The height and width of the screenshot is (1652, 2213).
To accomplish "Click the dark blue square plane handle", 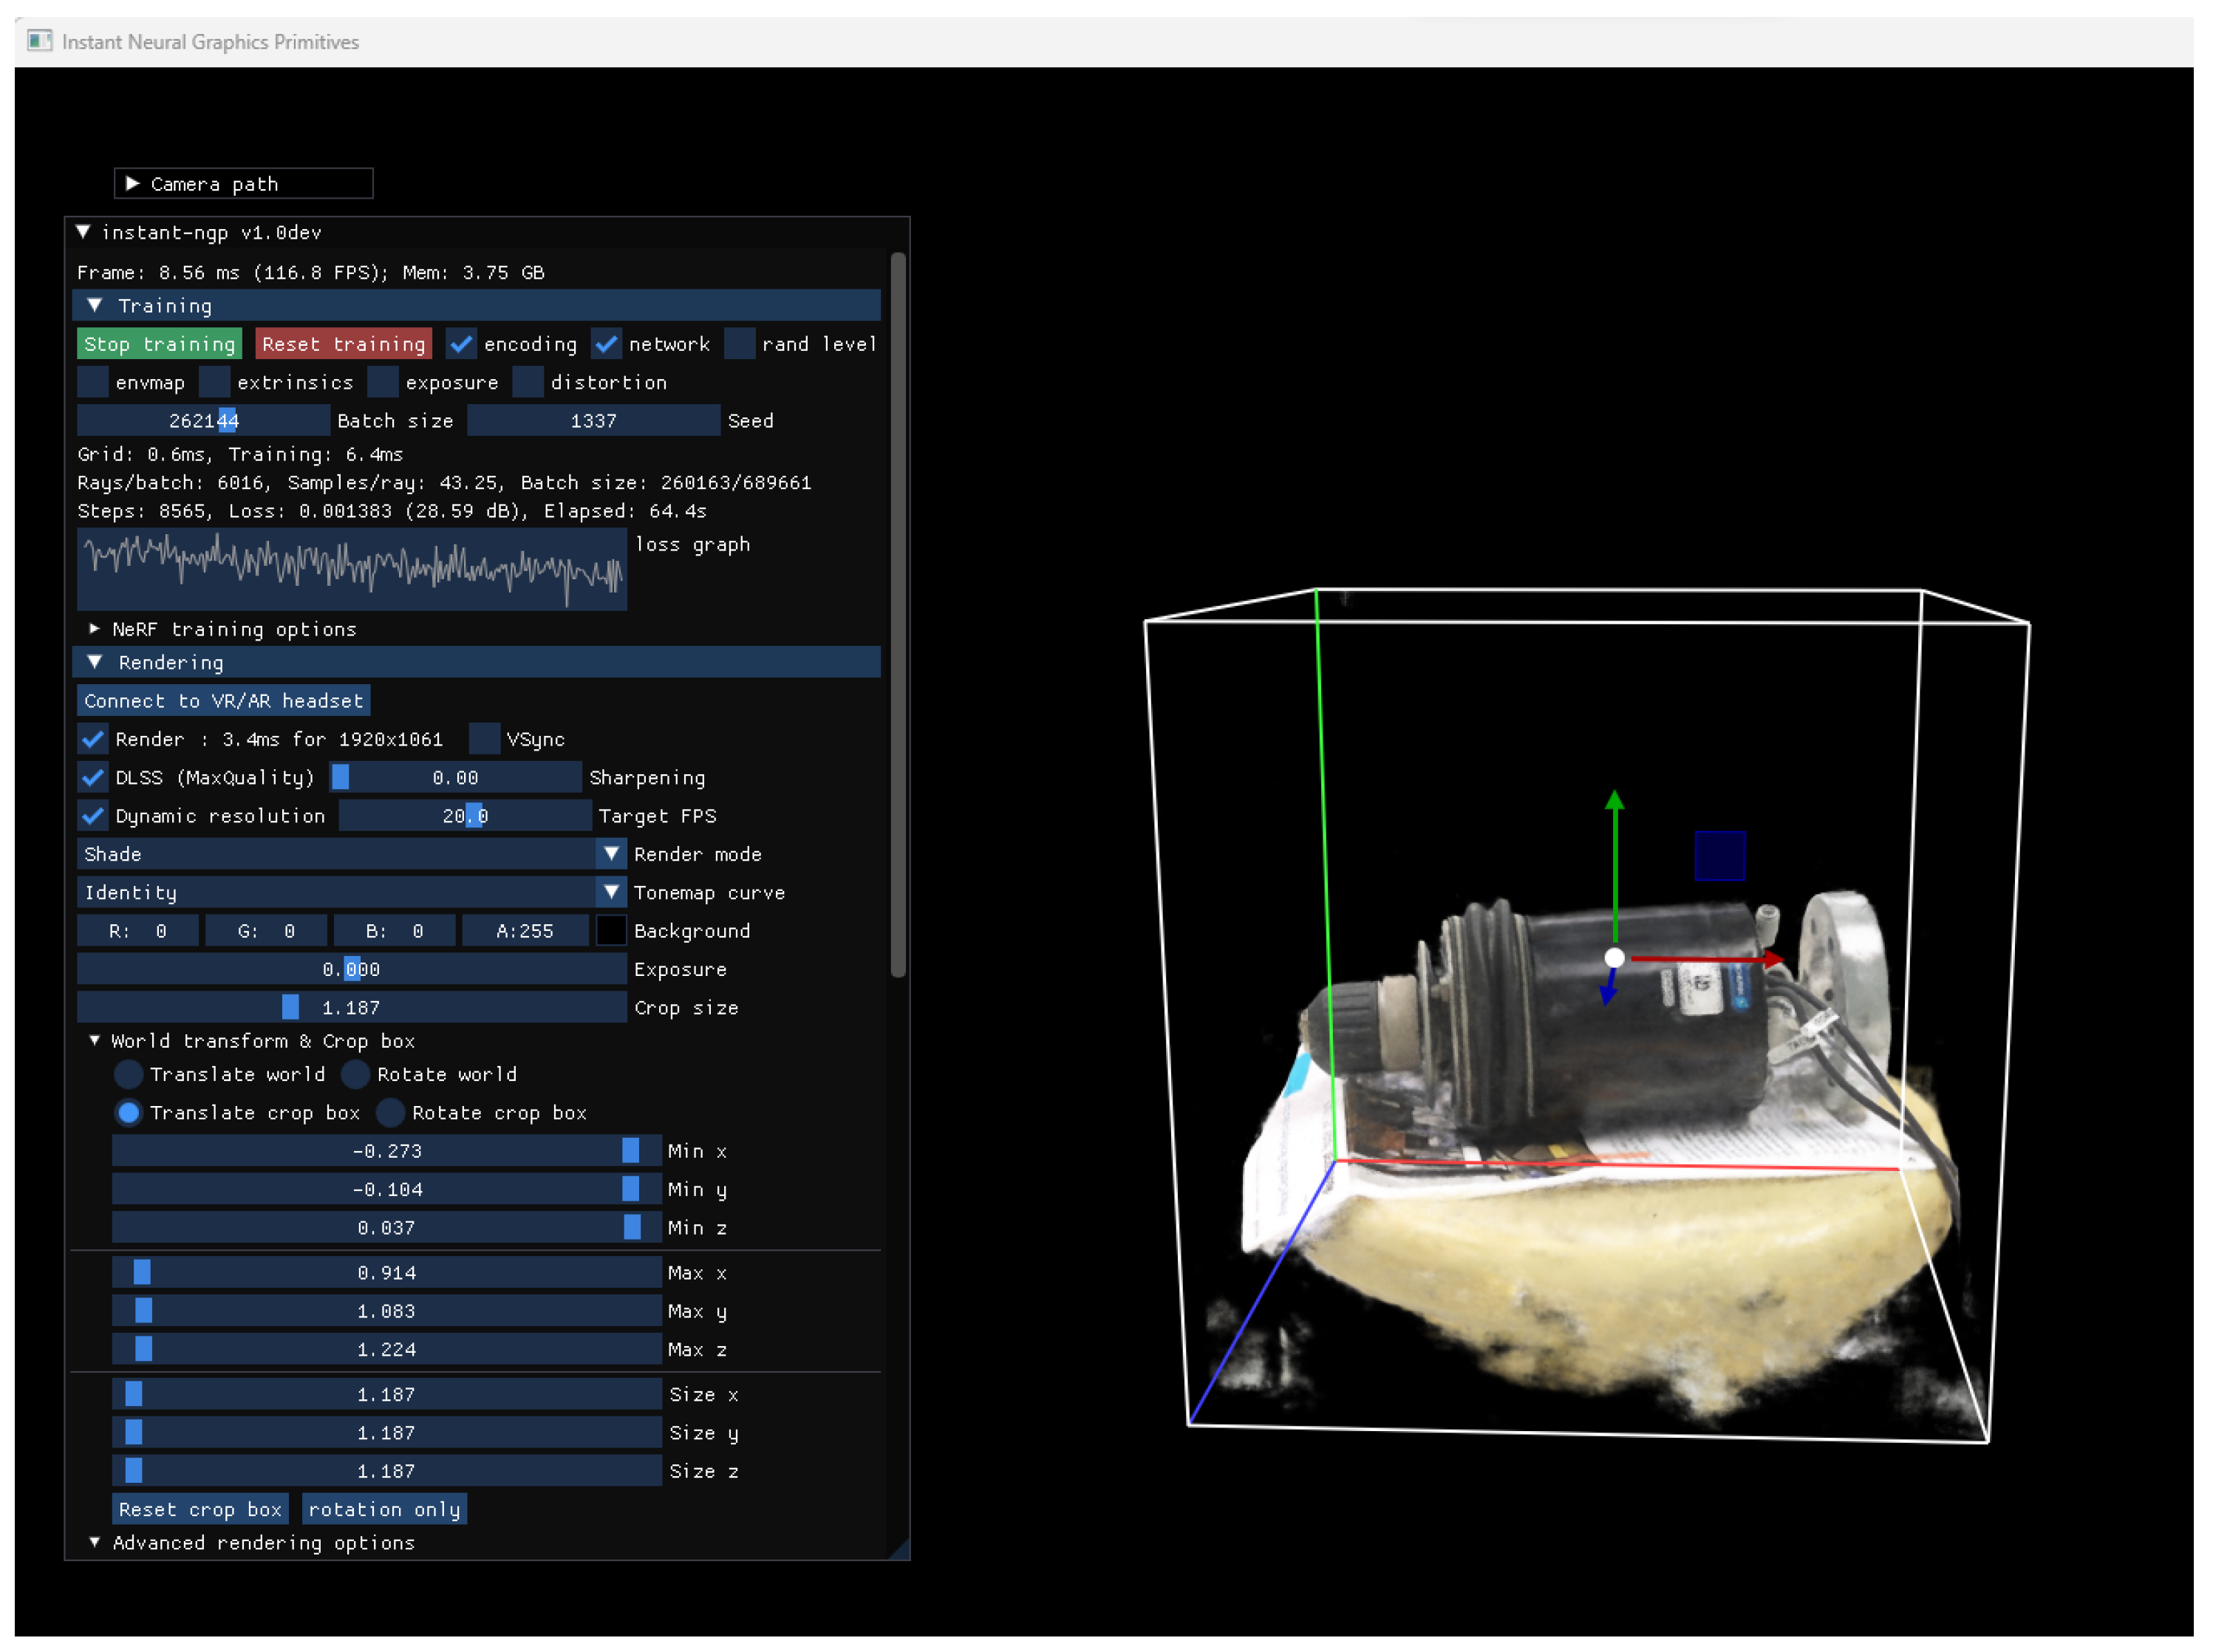I will coord(1719,856).
